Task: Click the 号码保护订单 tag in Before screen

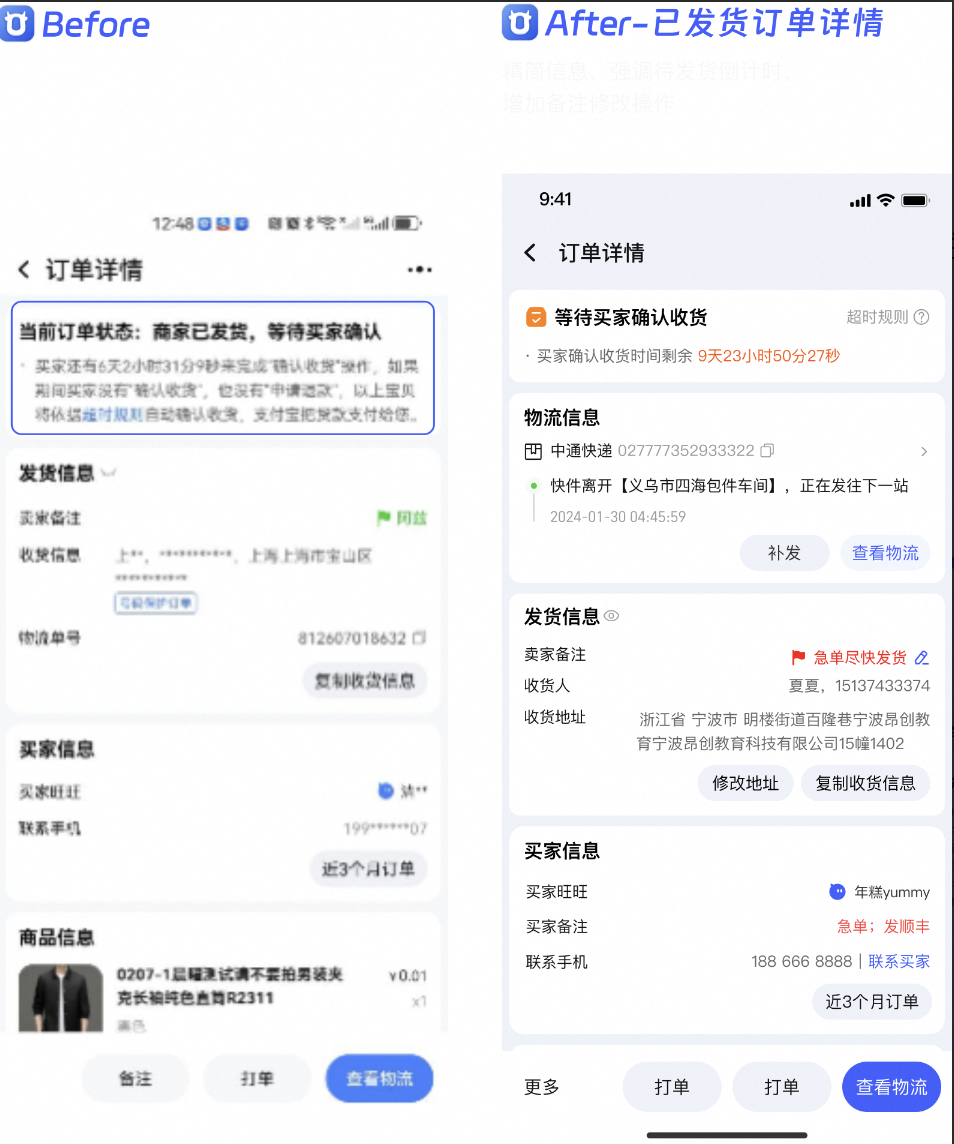Action: point(155,603)
